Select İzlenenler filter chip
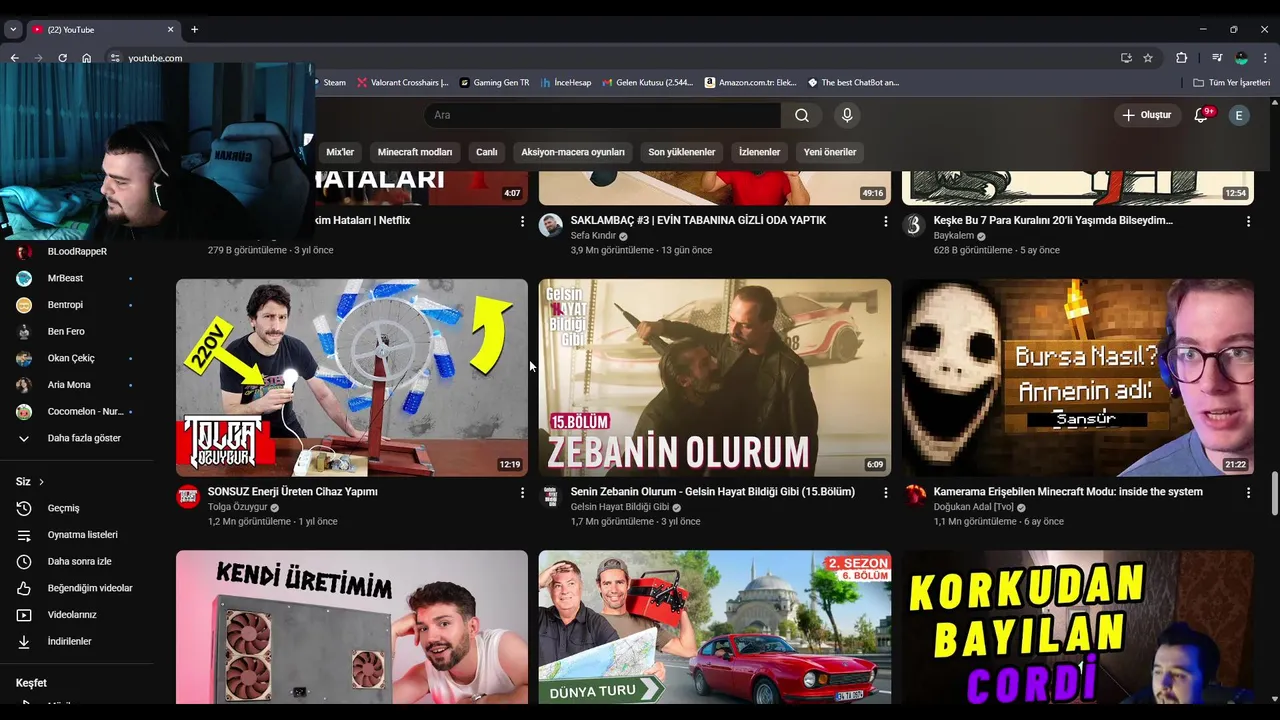This screenshot has width=1280, height=720. [759, 152]
